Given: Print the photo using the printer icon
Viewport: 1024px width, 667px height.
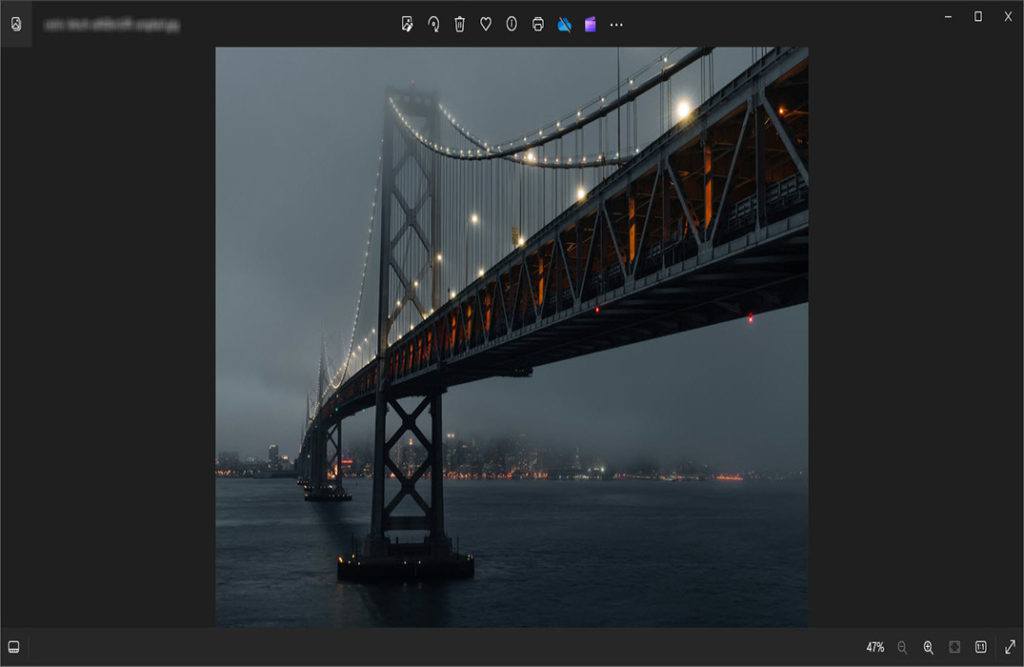Looking at the screenshot, I should [x=538, y=24].
